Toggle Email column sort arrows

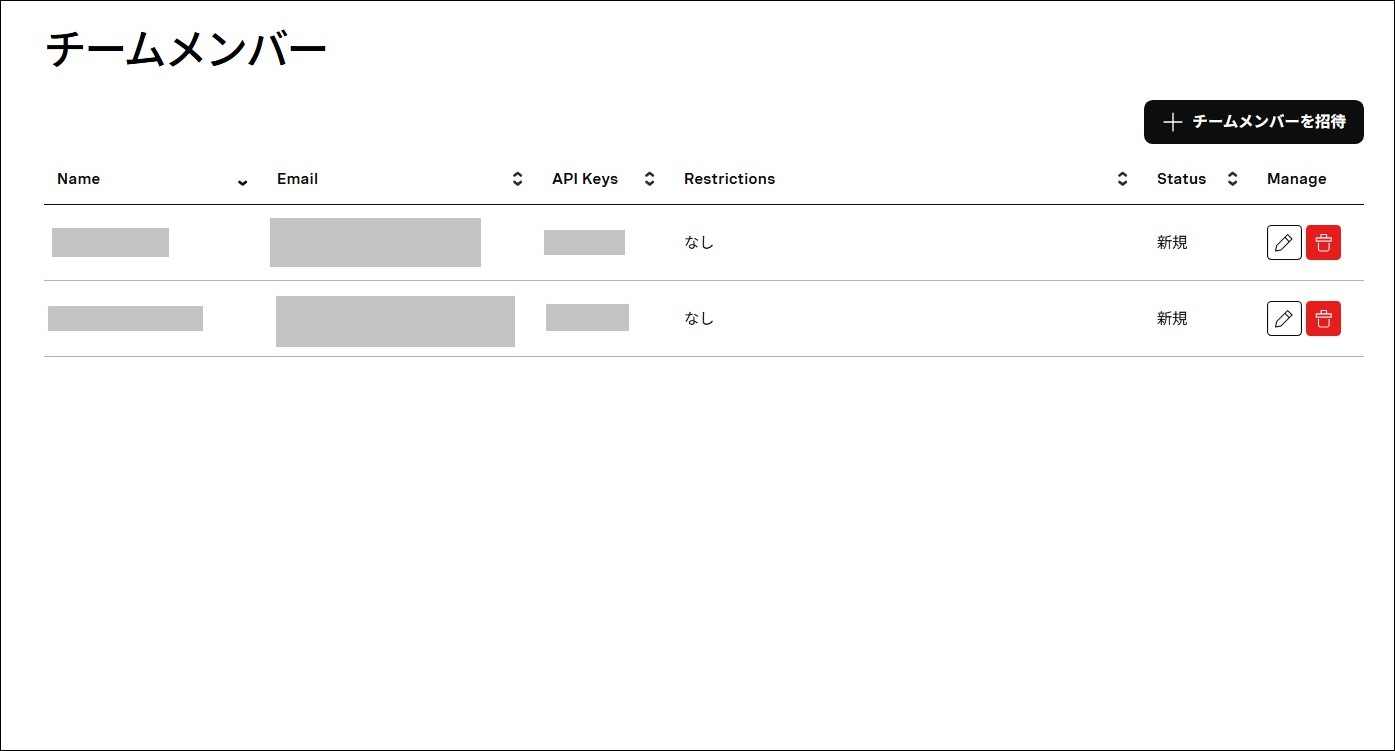pyautogui.click(x=517, y=179)
